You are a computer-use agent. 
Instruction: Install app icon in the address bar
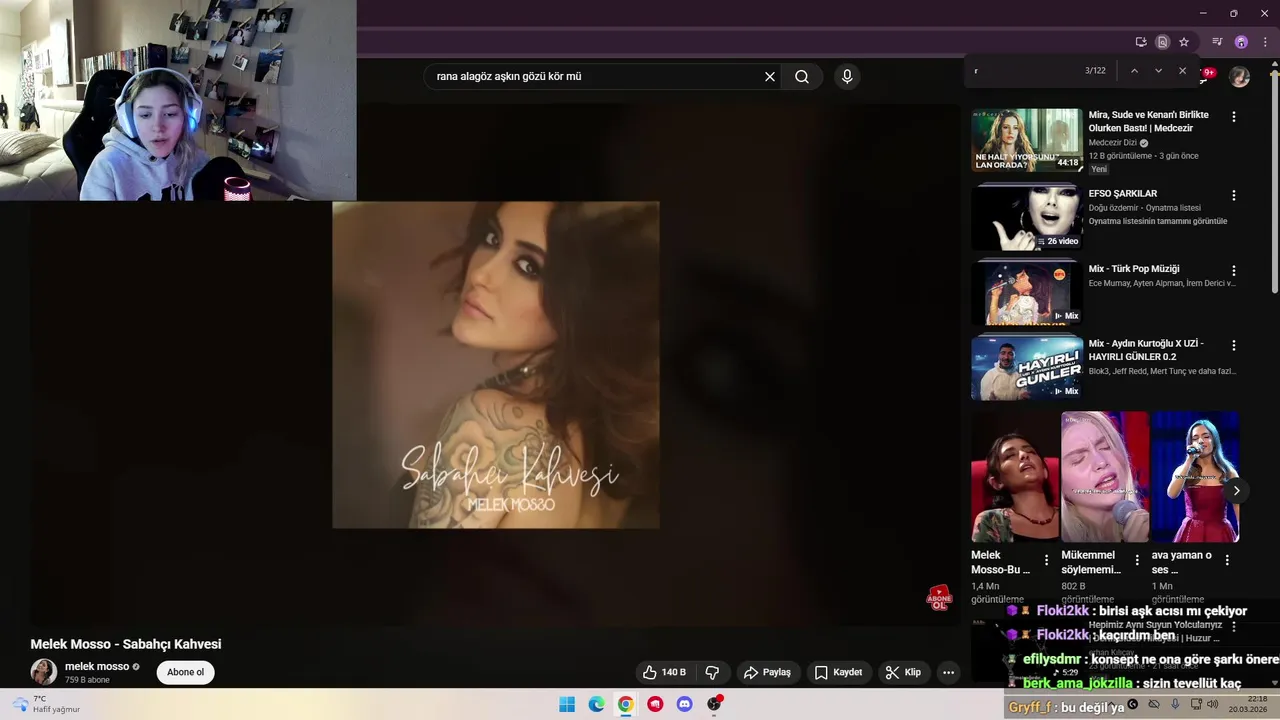(x=1141, y=42)
